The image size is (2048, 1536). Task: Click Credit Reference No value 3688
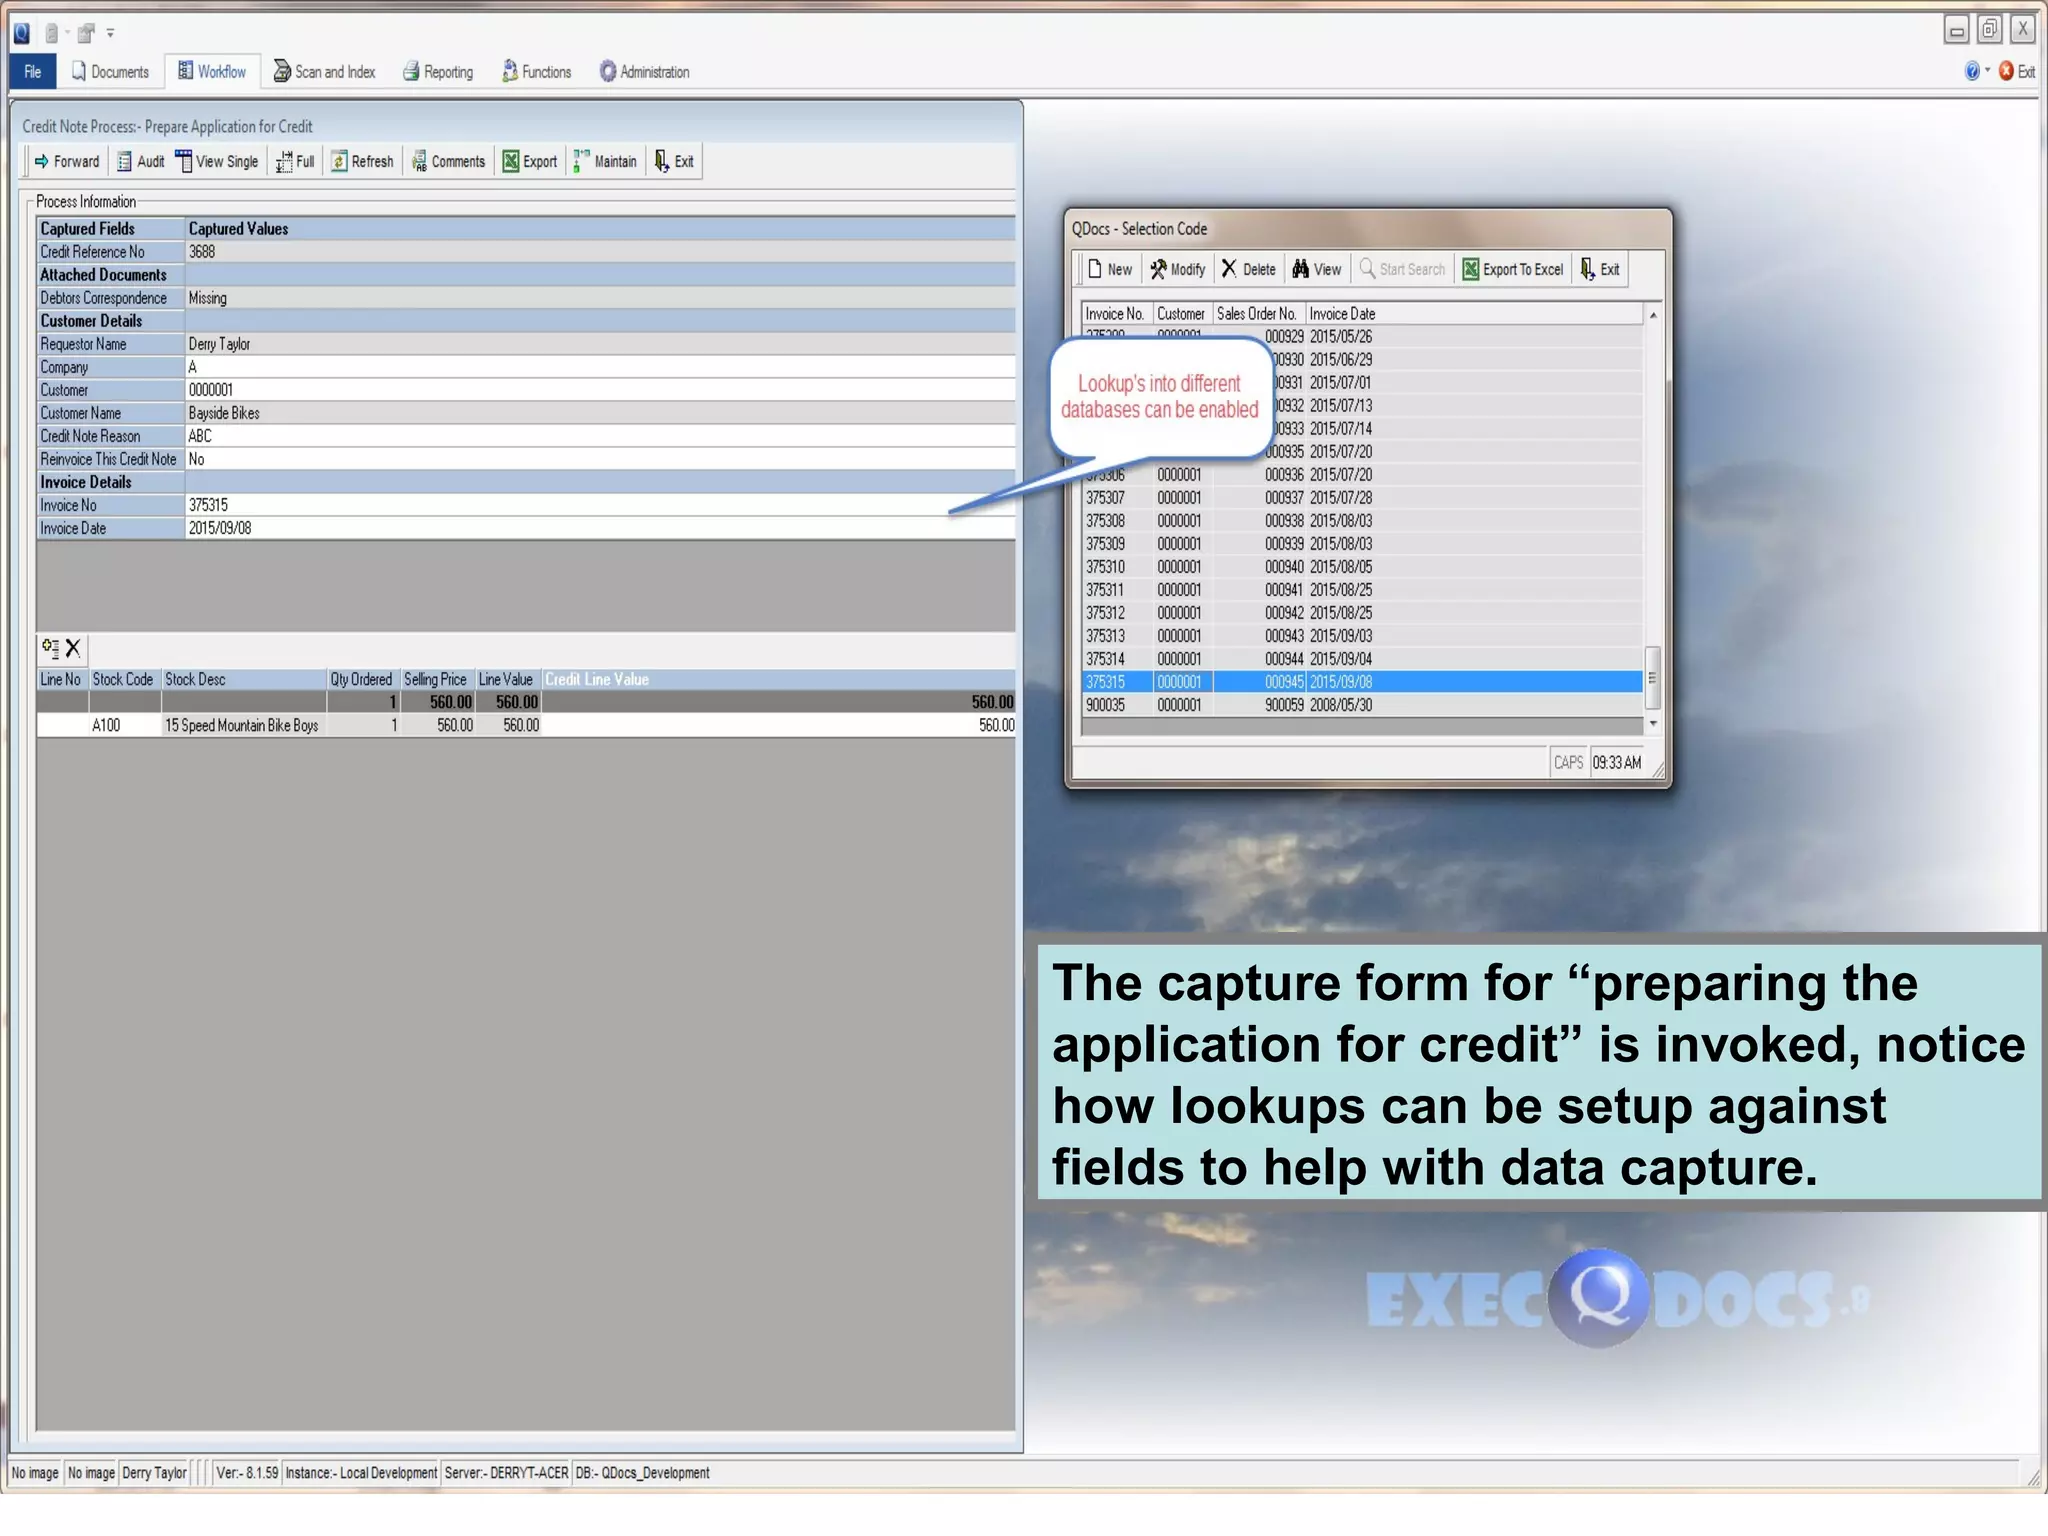pos(600,252)
